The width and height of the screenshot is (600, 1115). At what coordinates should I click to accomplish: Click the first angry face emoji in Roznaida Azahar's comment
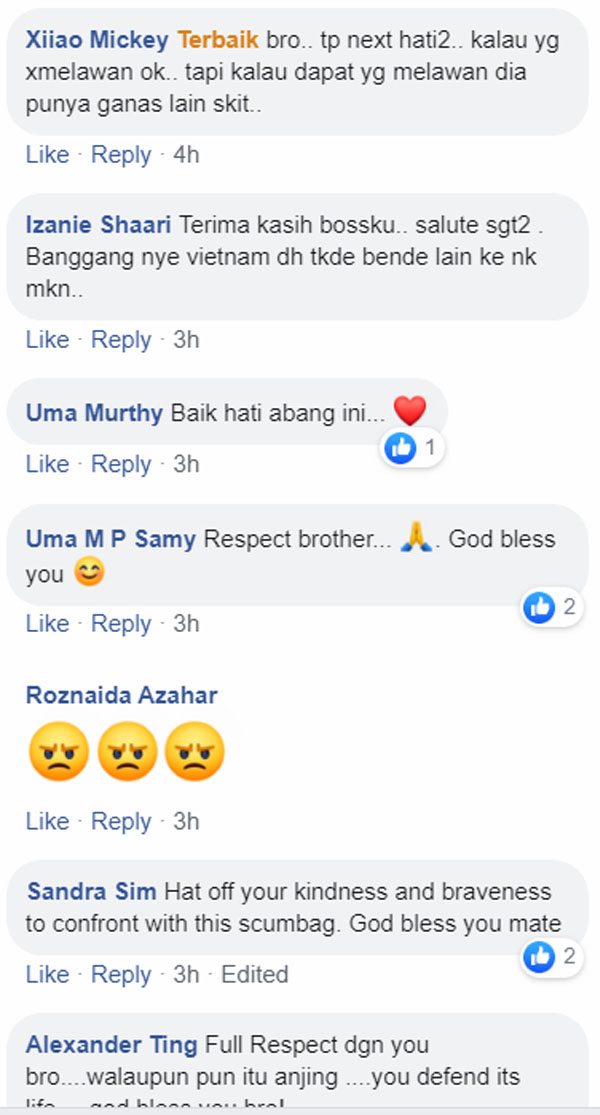[x=58, y=752]
